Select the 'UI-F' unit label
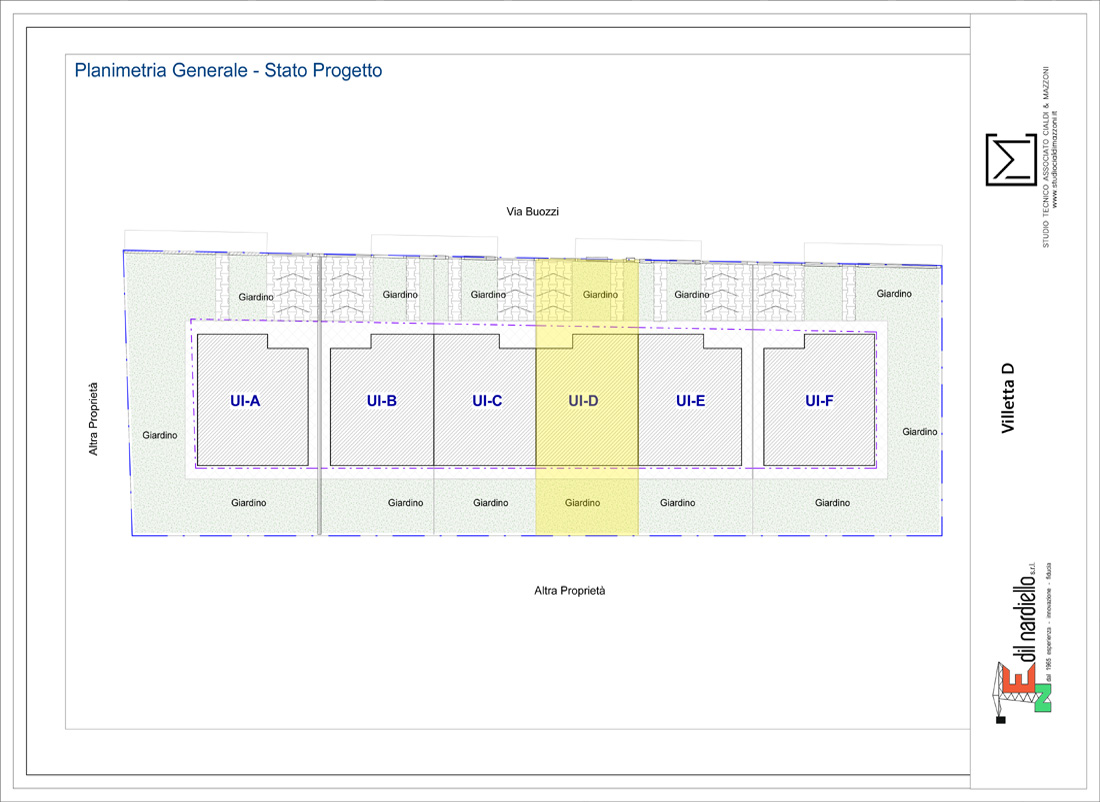 tap(819, 401)
